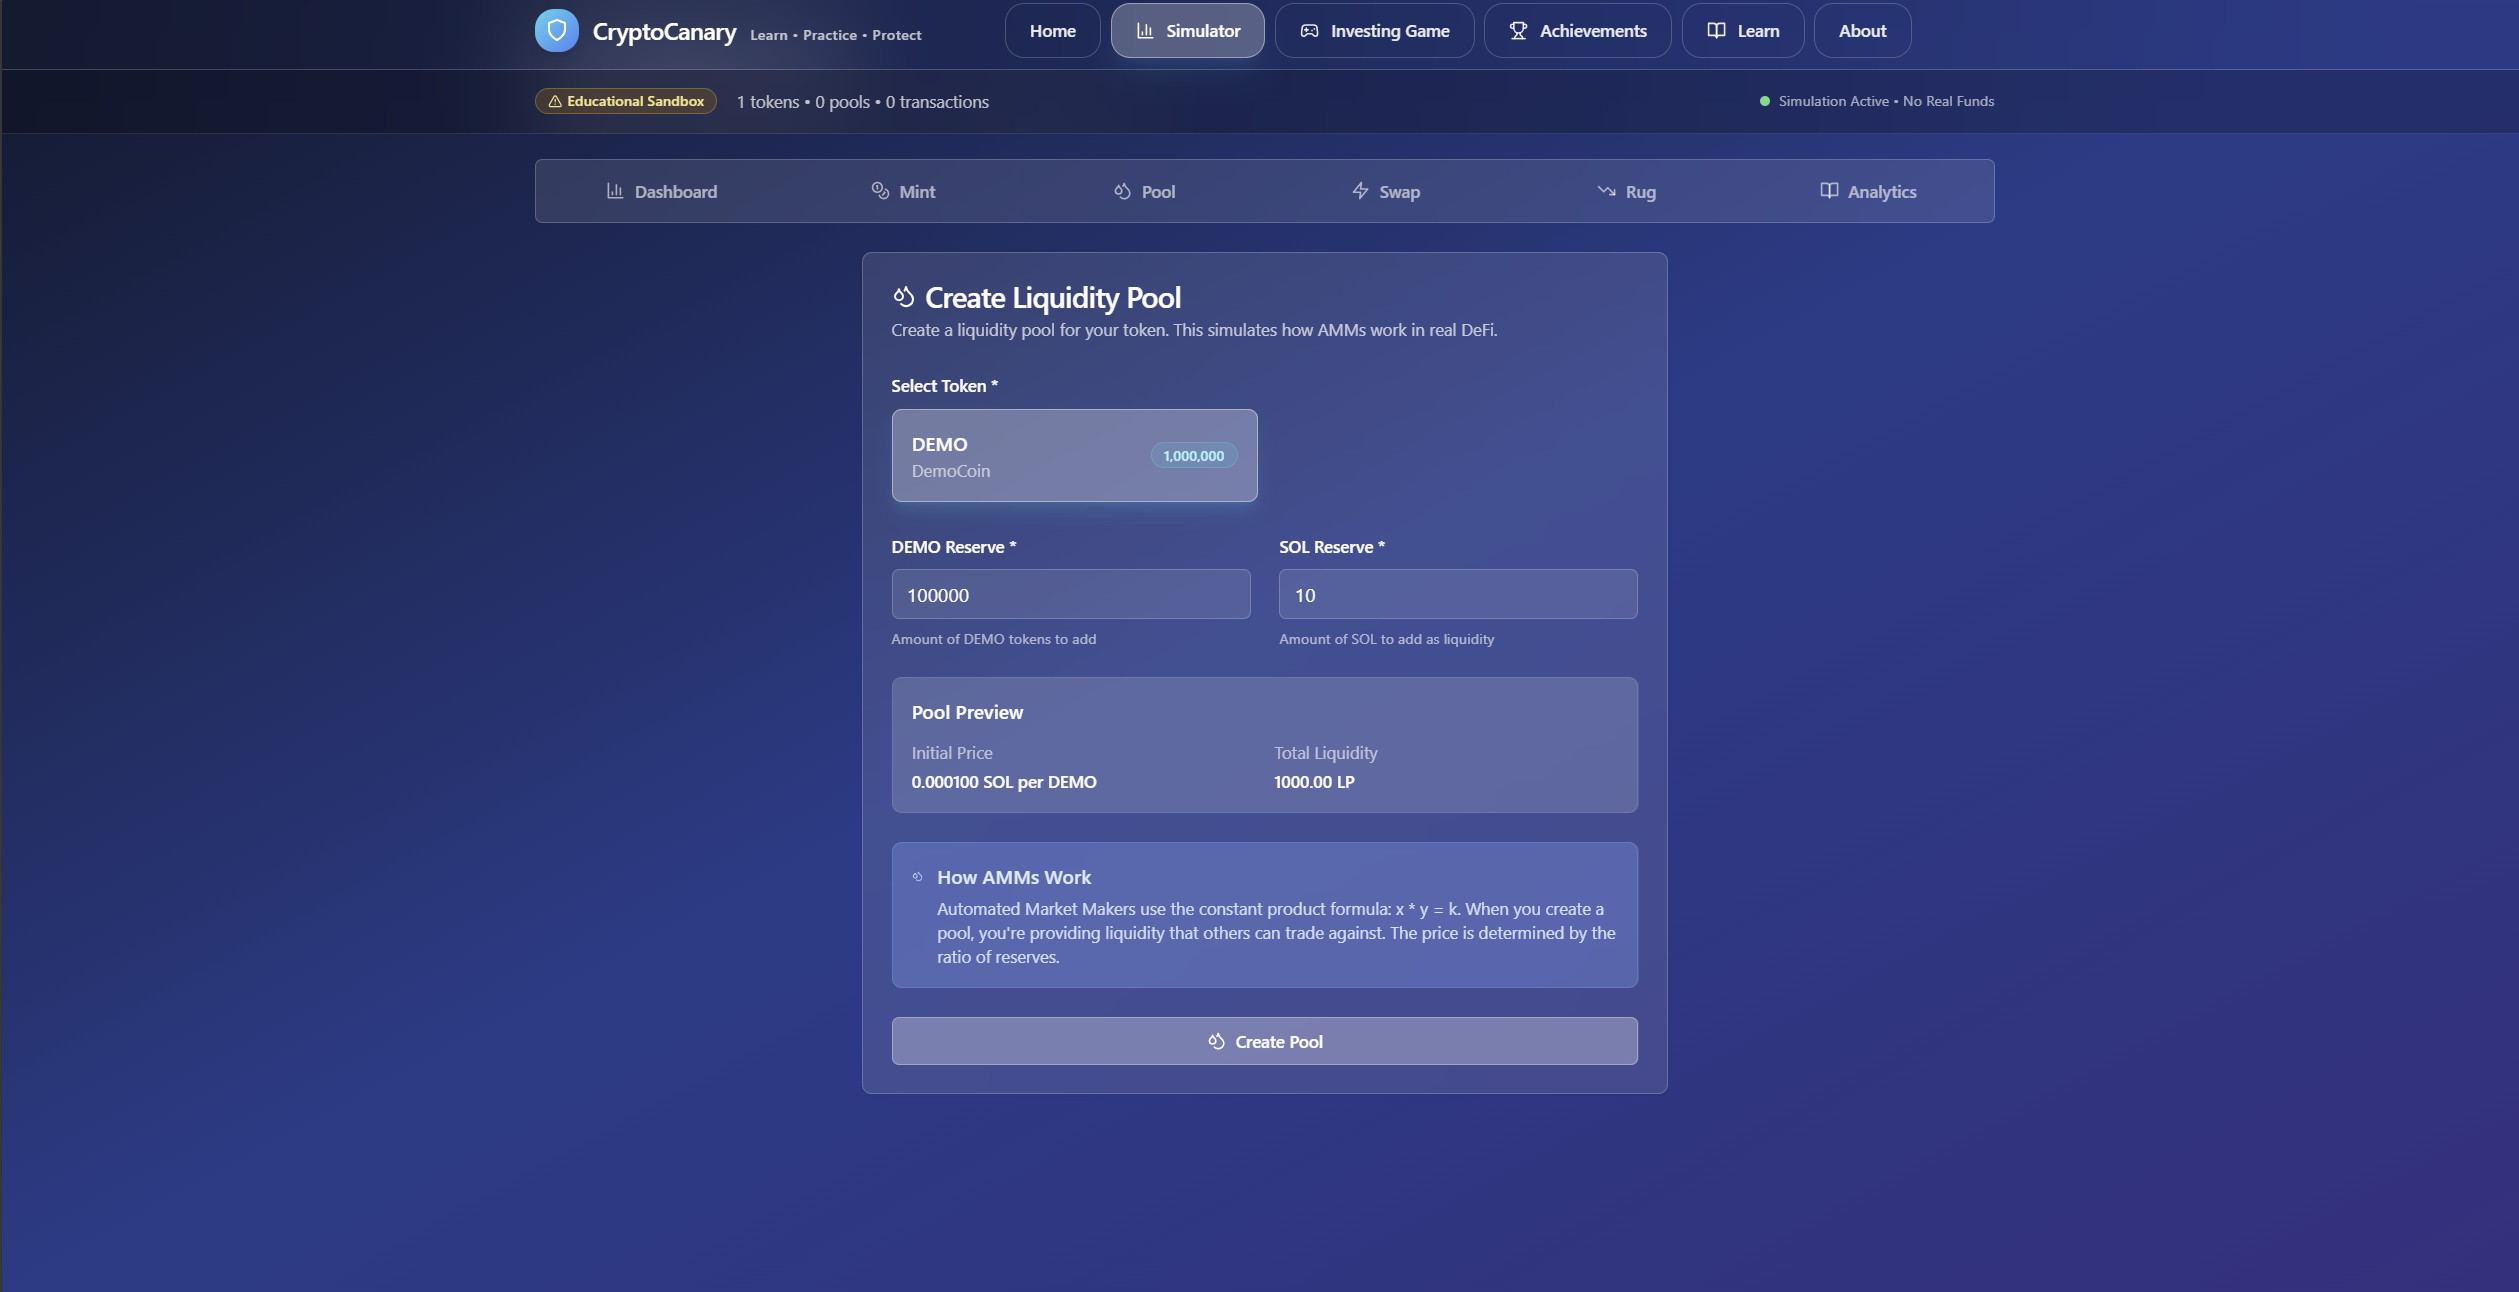Viewport: 2519px width, 1292px height.
Task: Click the DEMO Reserve input field
Action: coord(1070,595)
